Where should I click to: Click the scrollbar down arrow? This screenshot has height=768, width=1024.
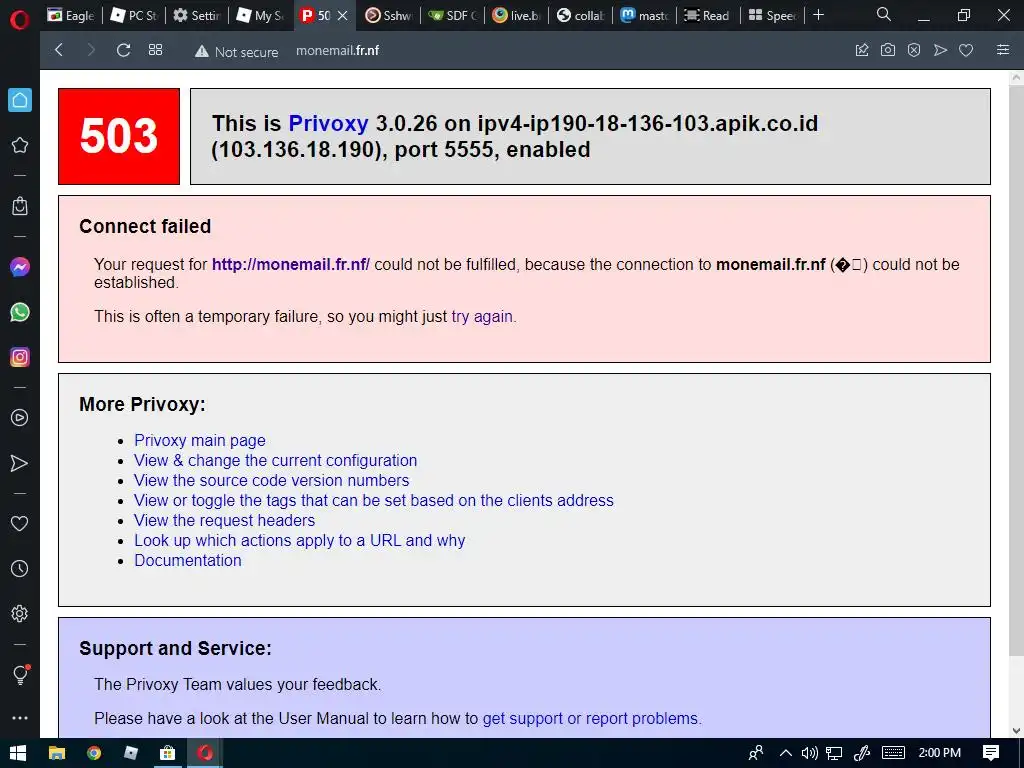click(x=1016, y=731)
